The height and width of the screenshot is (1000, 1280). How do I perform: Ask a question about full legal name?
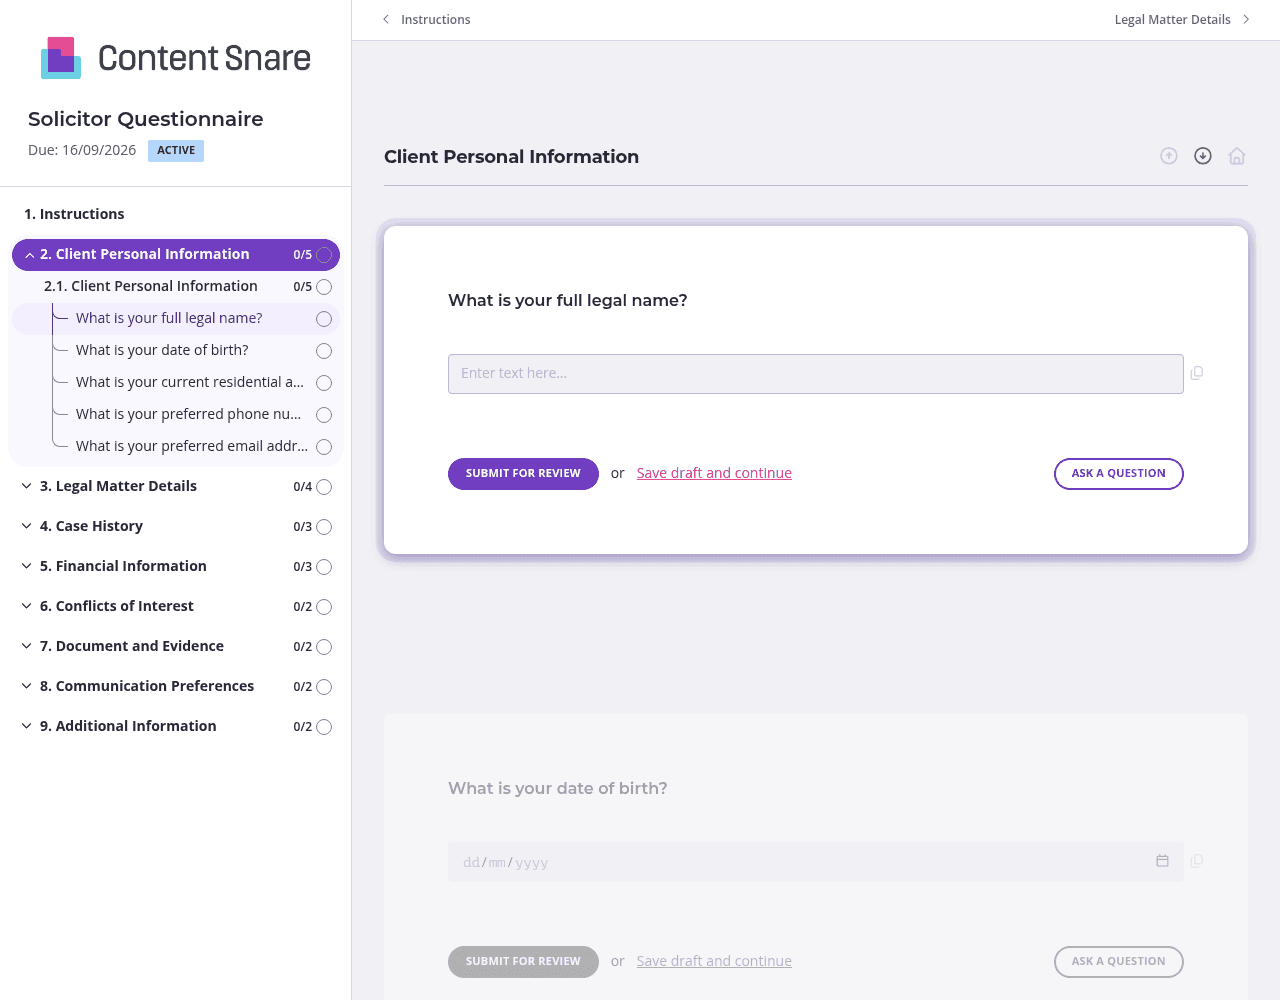point(1119,474)
